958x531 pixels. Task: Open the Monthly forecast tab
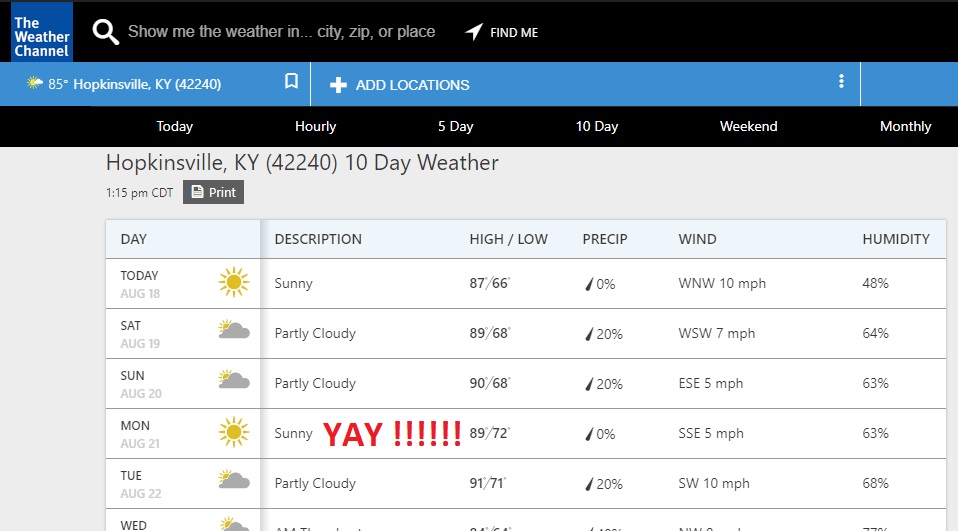(x=905, y=126)
